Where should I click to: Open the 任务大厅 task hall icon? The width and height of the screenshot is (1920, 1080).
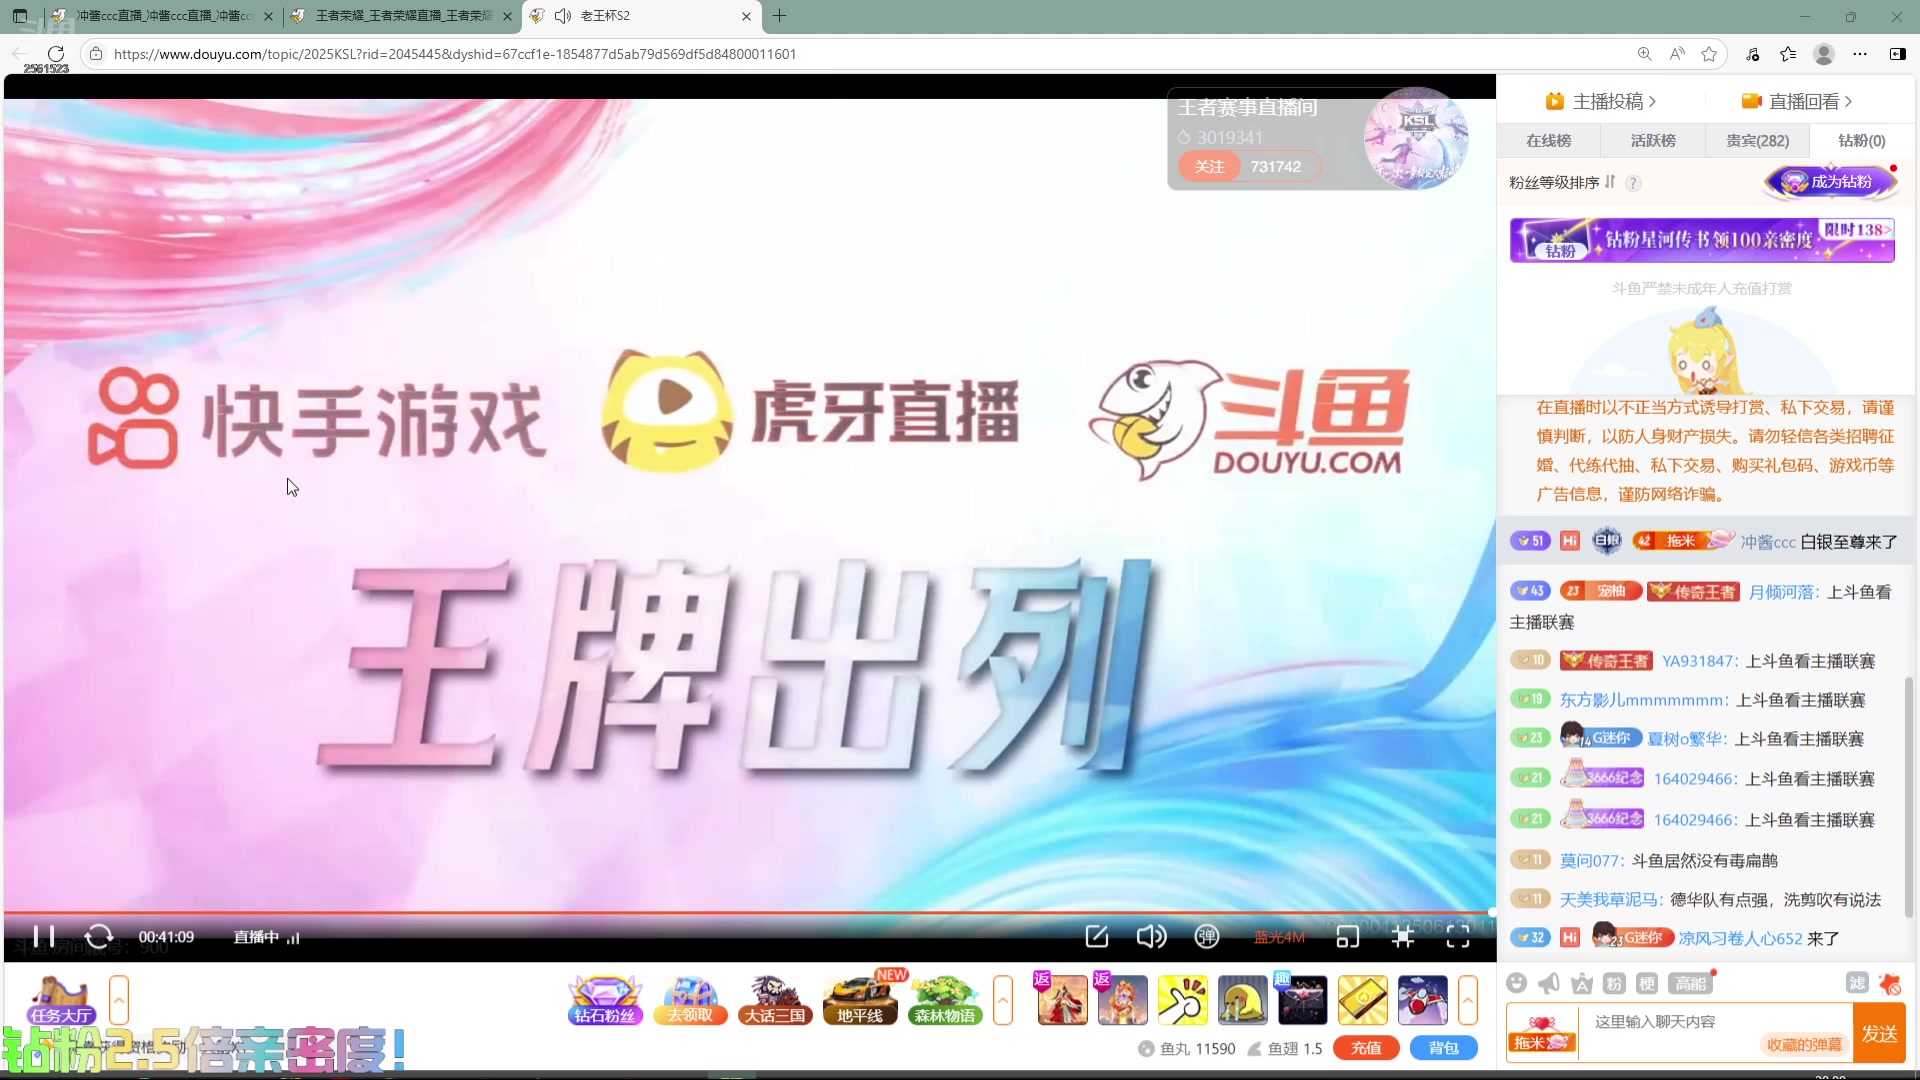61,1000
